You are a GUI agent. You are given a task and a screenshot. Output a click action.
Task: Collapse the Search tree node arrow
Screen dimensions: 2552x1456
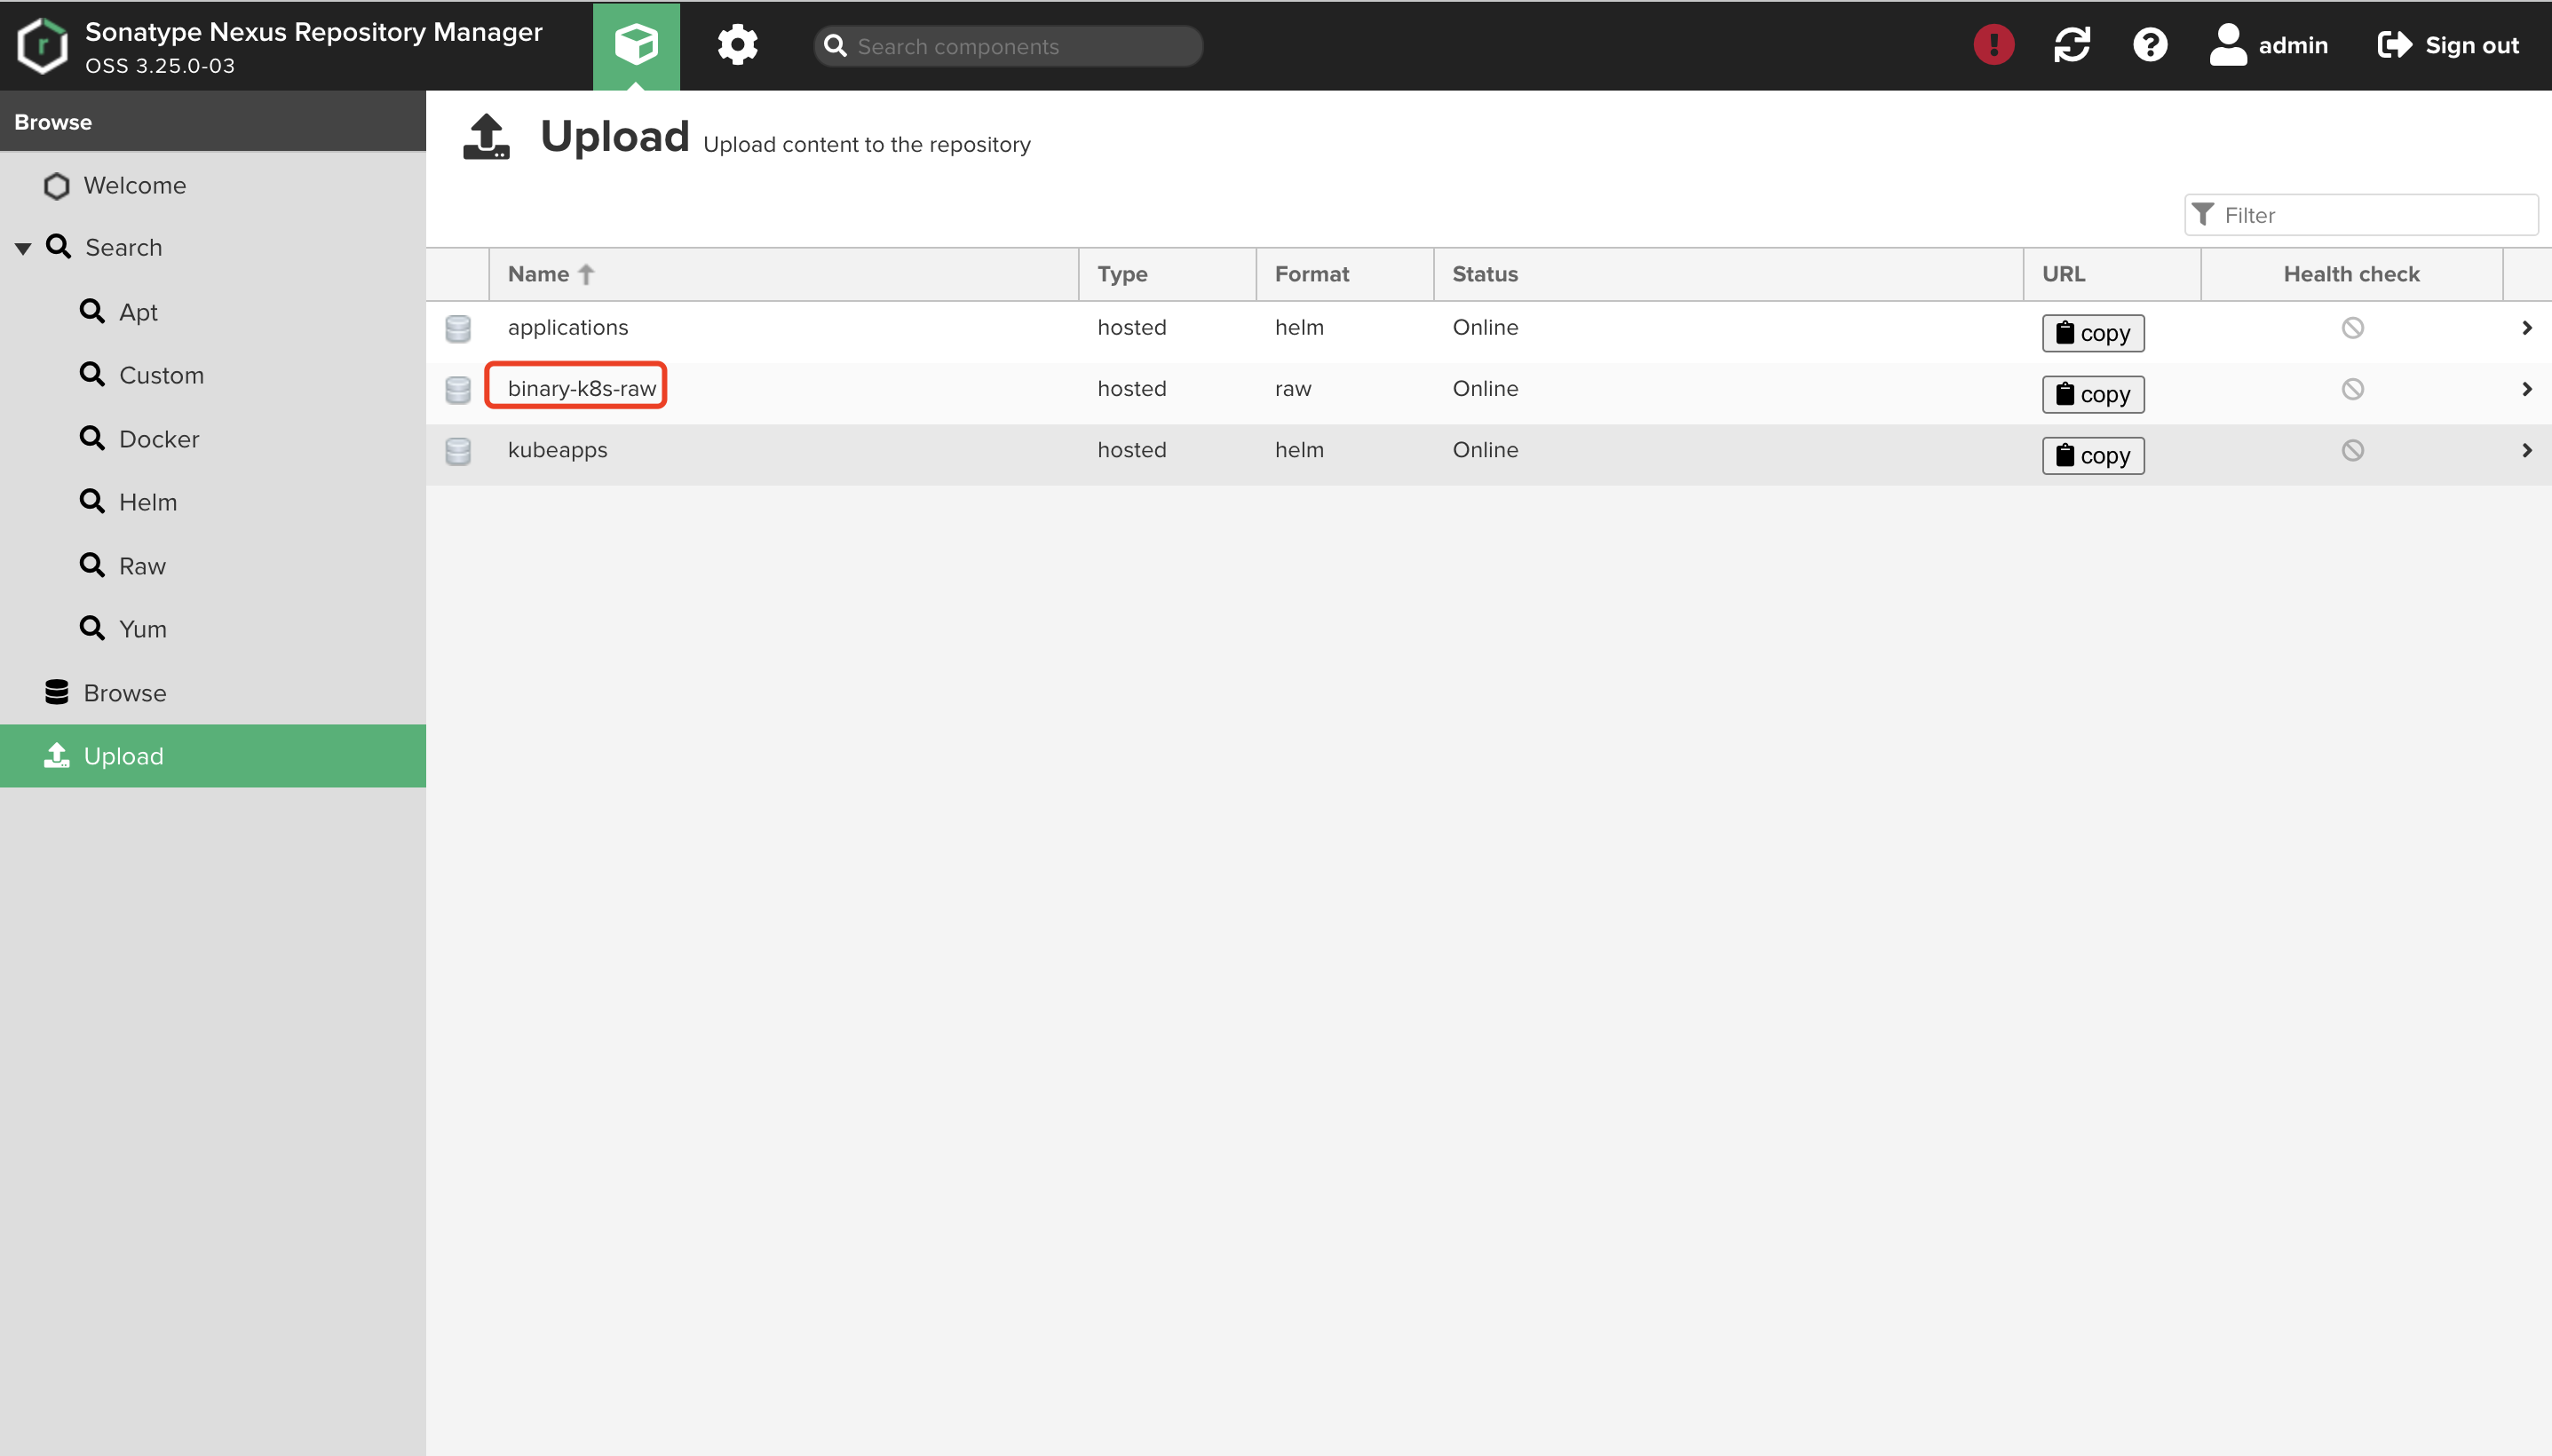pyautogui.click(x=23, y=248)
